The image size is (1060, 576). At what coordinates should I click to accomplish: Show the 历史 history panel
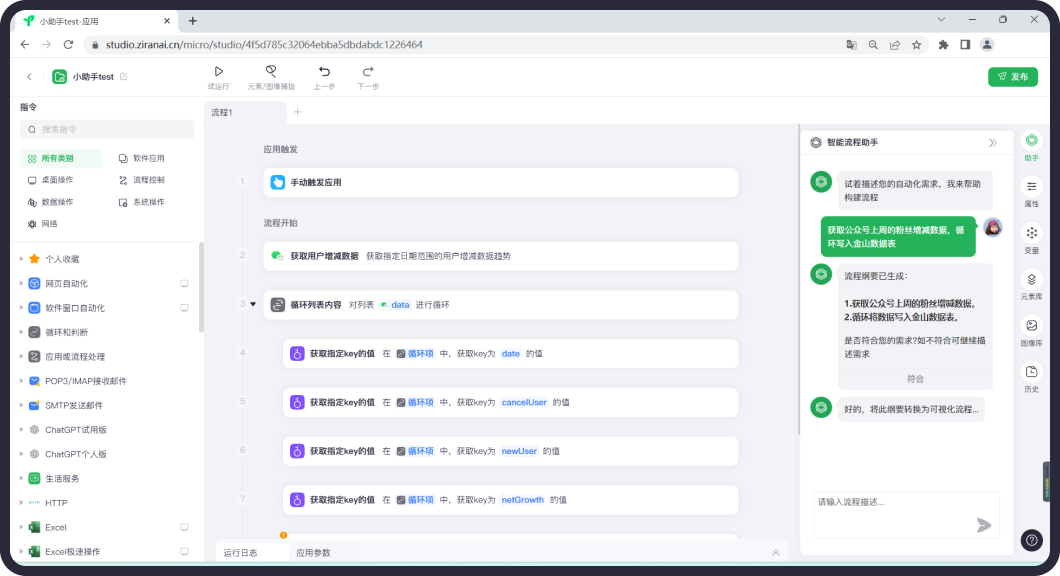[1031, 377]
